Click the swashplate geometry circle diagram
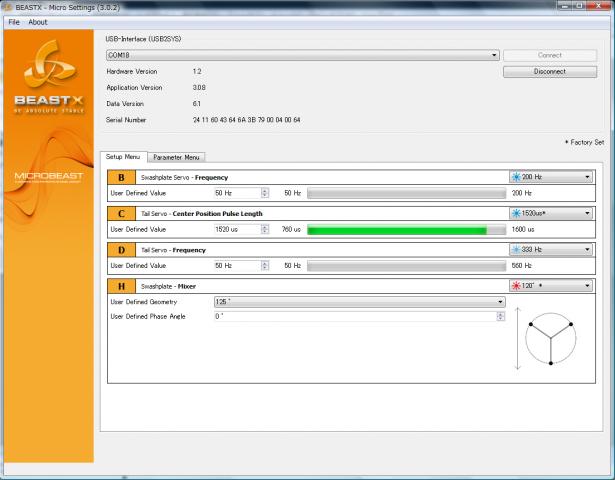Screen dimensions: 615x480 point(551,338)
